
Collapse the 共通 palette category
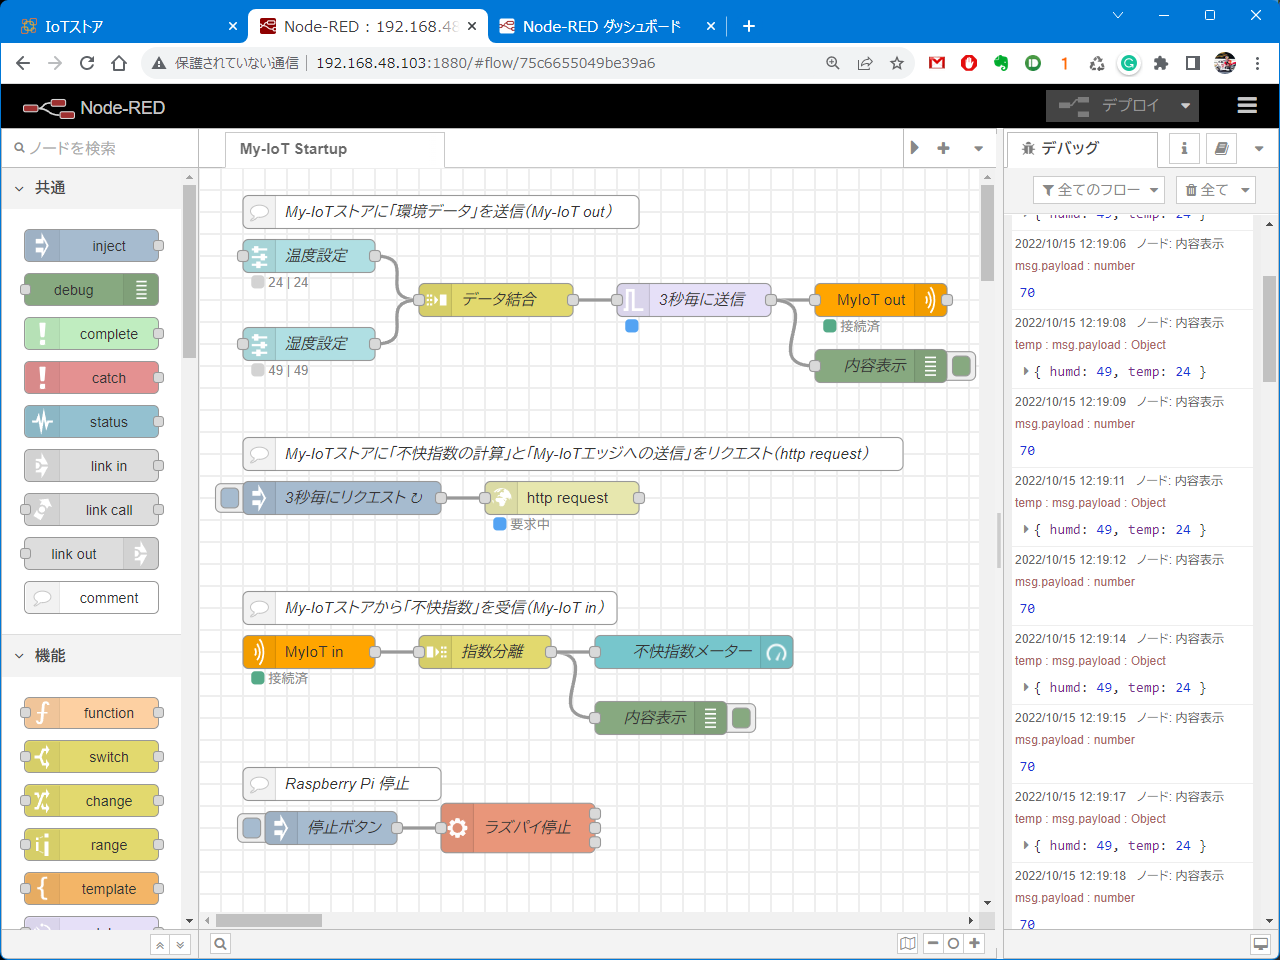pos(91,188)
